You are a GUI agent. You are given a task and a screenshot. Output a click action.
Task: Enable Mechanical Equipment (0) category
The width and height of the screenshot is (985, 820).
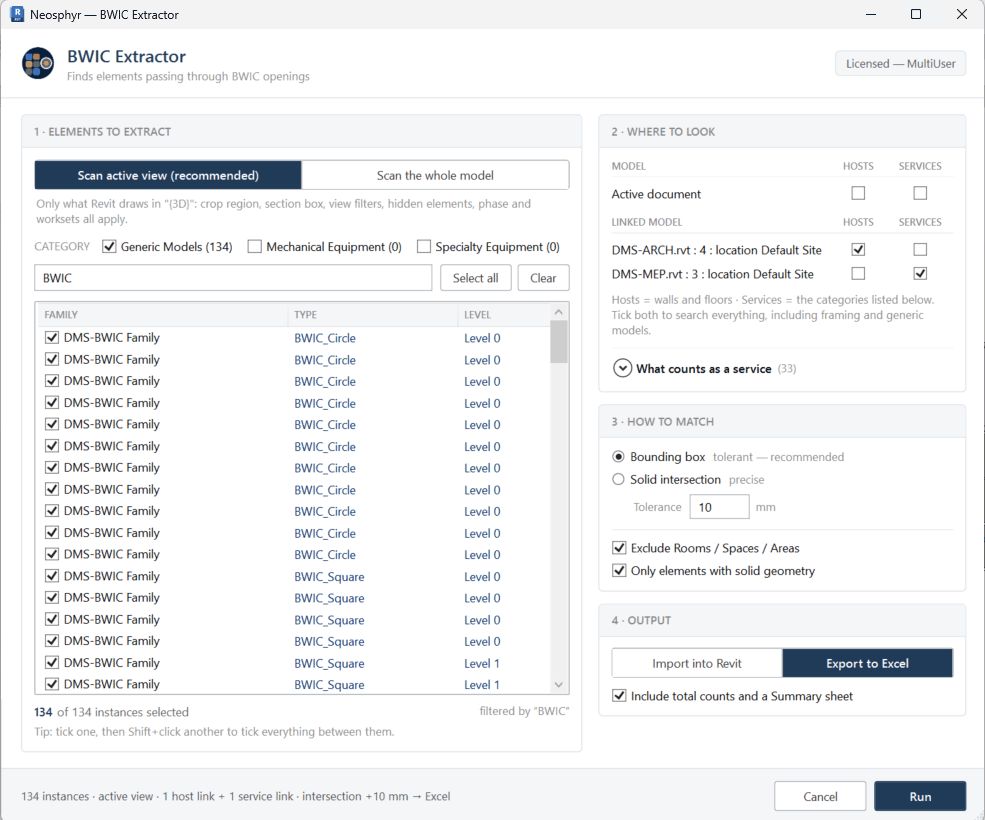(254, 246)
